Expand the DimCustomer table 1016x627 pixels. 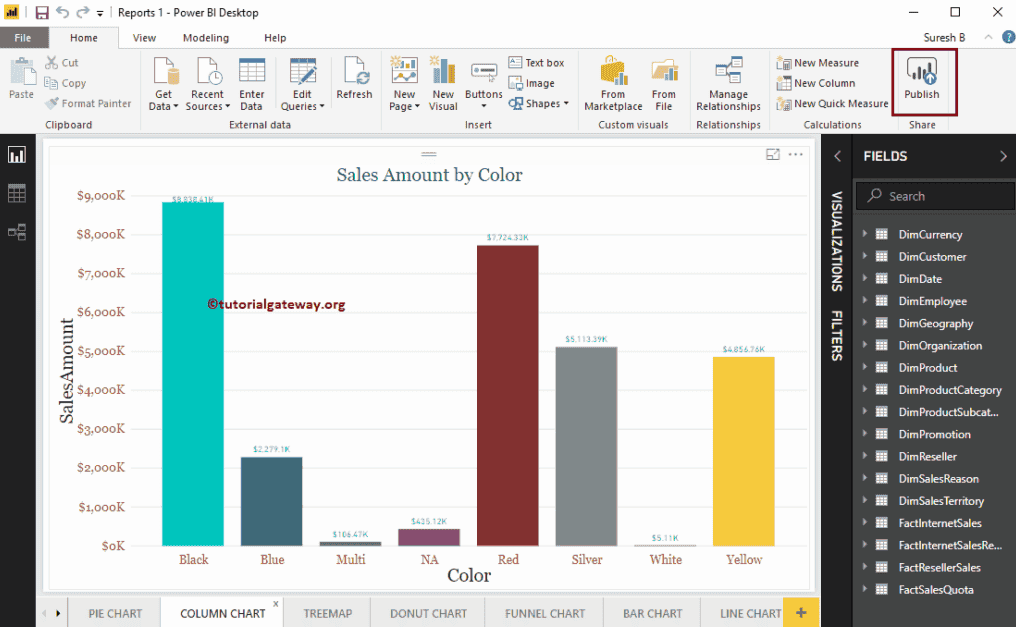coord(864,256)
